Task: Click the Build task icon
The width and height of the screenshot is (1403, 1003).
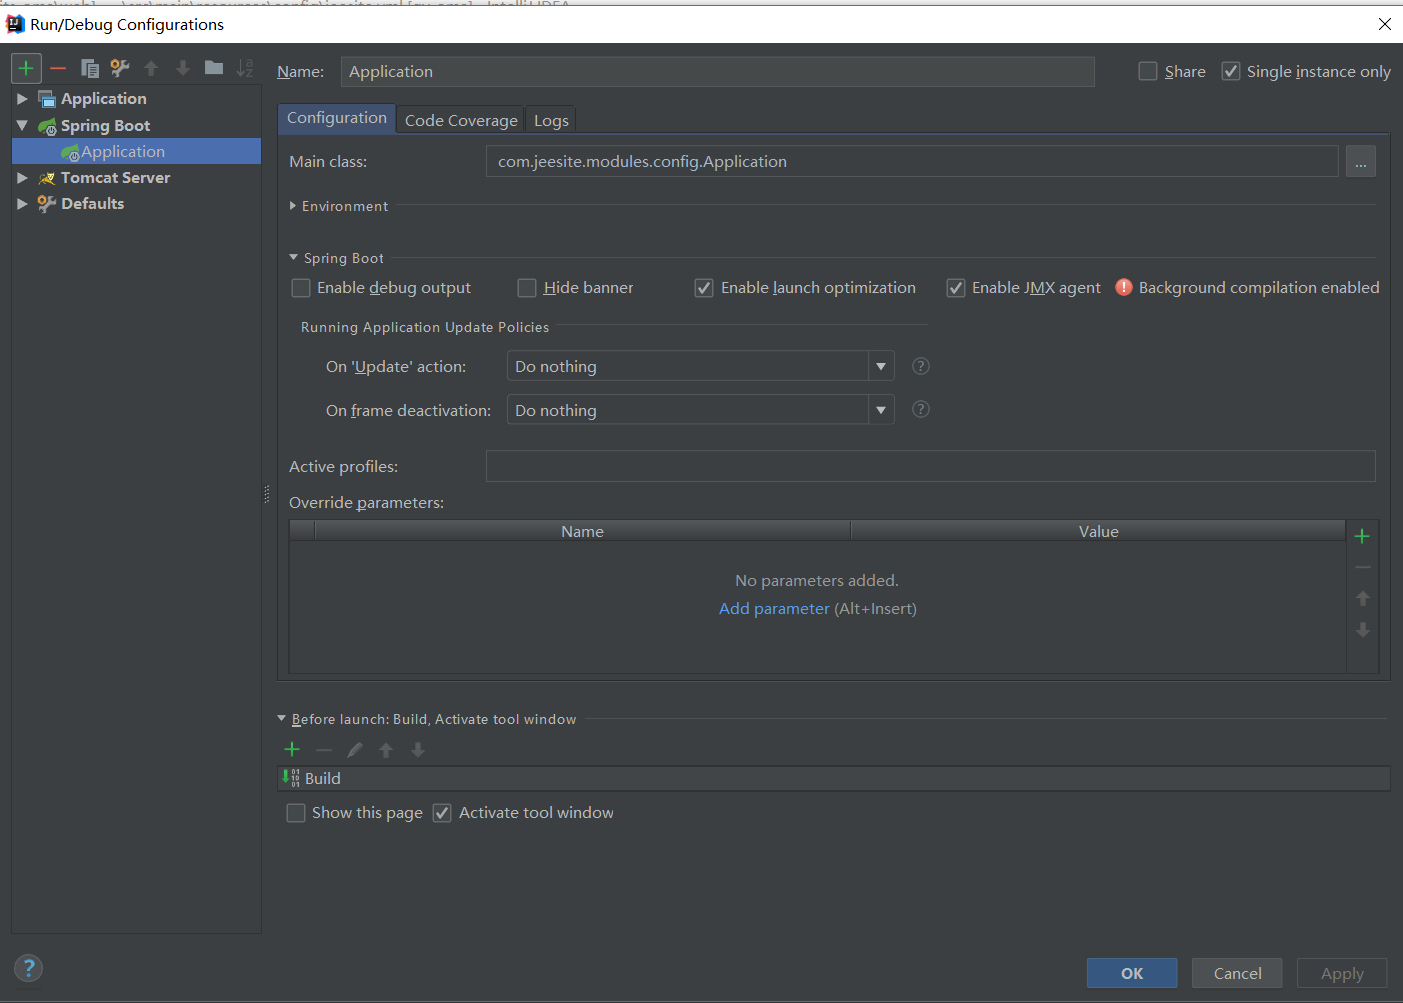Action: [291, 778]
